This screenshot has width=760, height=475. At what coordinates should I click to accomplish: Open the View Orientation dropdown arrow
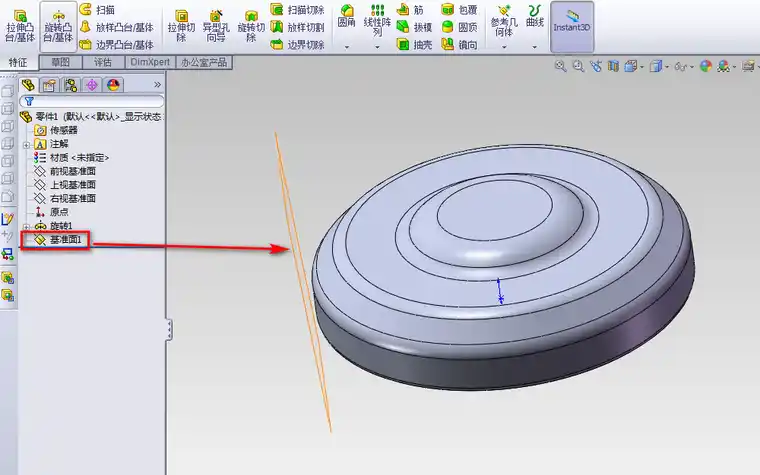pyautogui.click(x=642, y=67)
